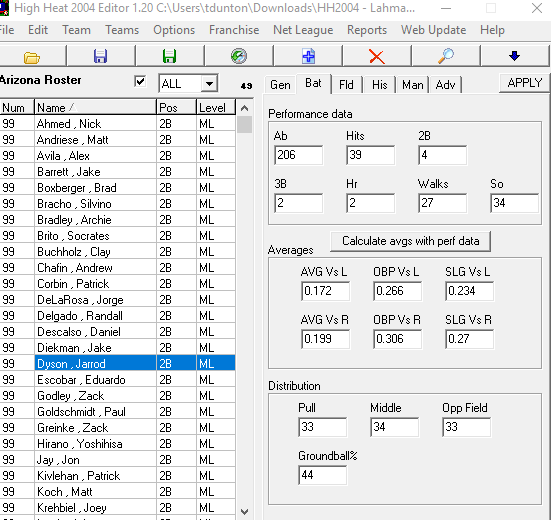Click the 3B input field
Screen dimensions: 551x520
tap(298, 203)
